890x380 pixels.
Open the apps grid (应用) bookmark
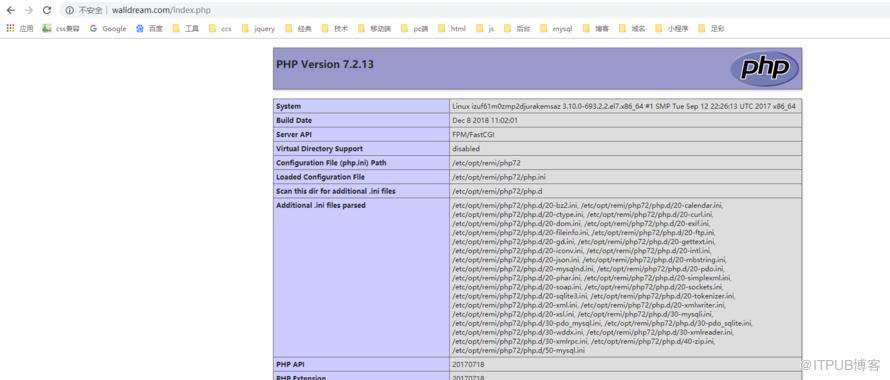[20, 28]
